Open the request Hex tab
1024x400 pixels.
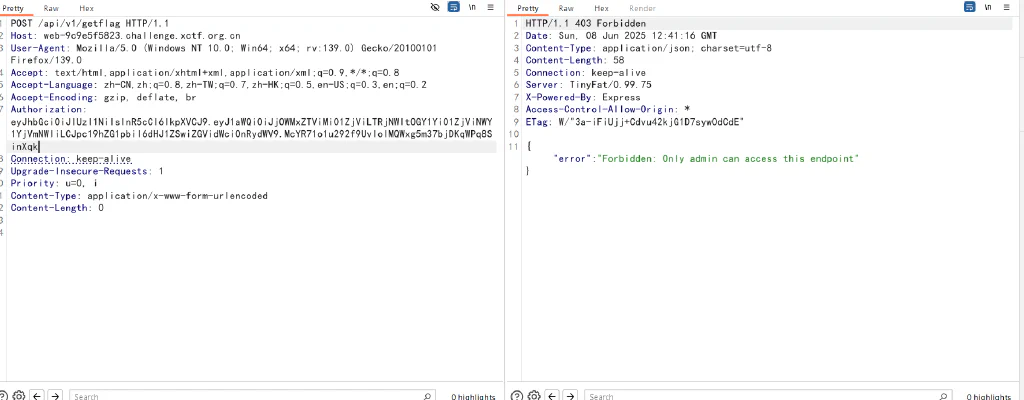[86, 8]
